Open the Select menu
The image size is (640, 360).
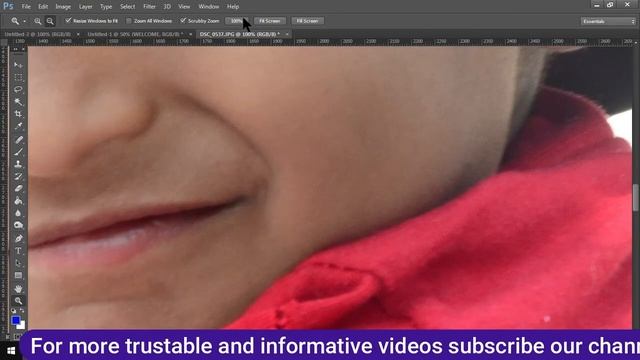(x=127, y=7)
